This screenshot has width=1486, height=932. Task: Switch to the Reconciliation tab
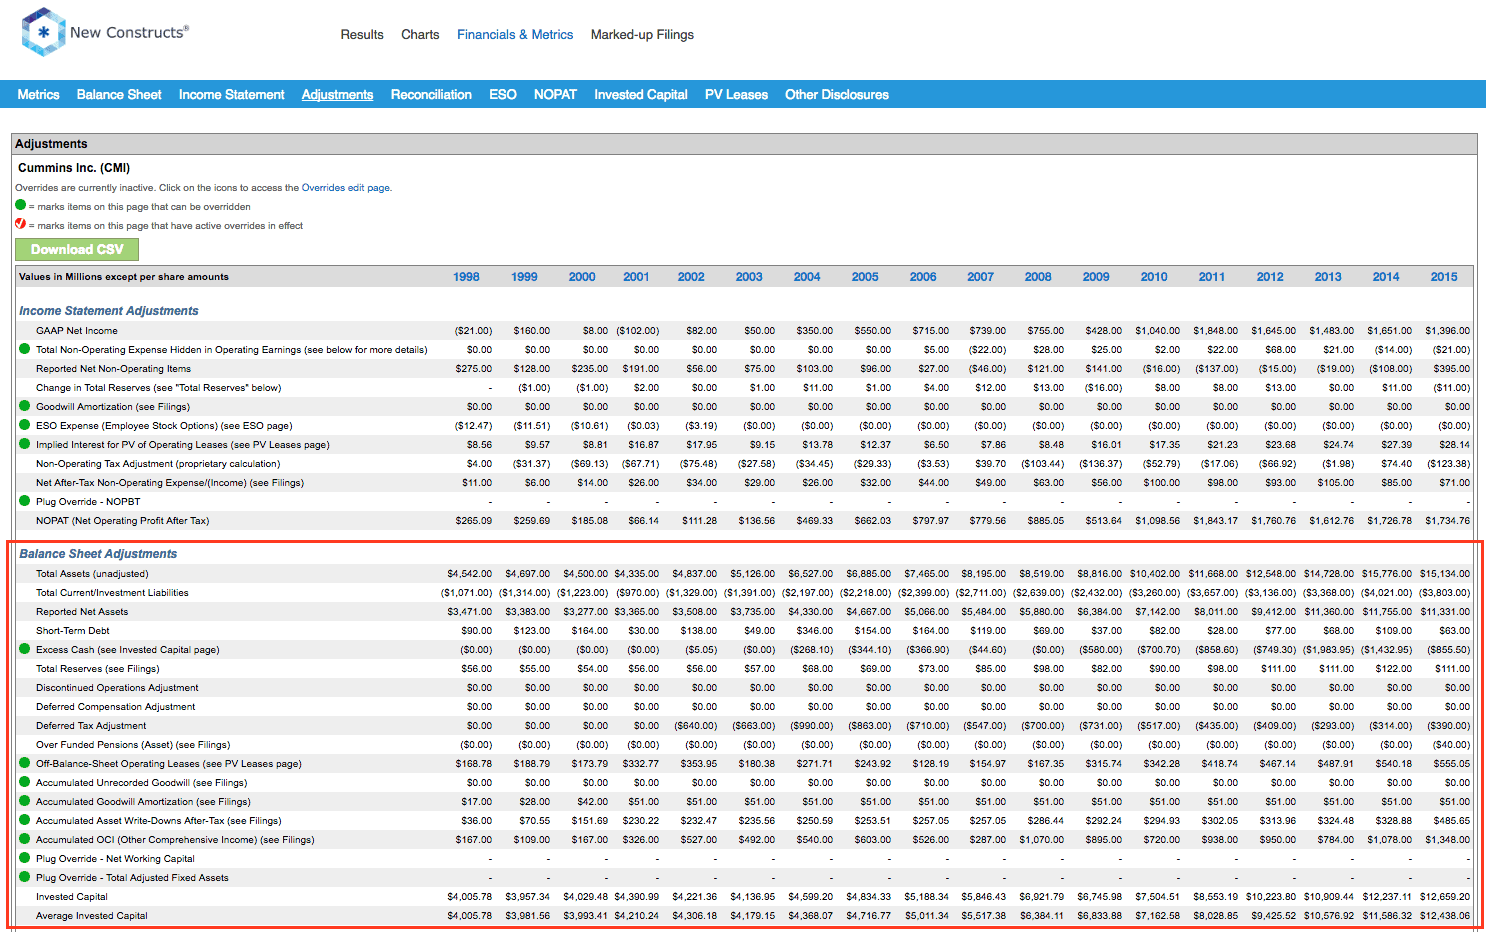click(x=431, y=94)
